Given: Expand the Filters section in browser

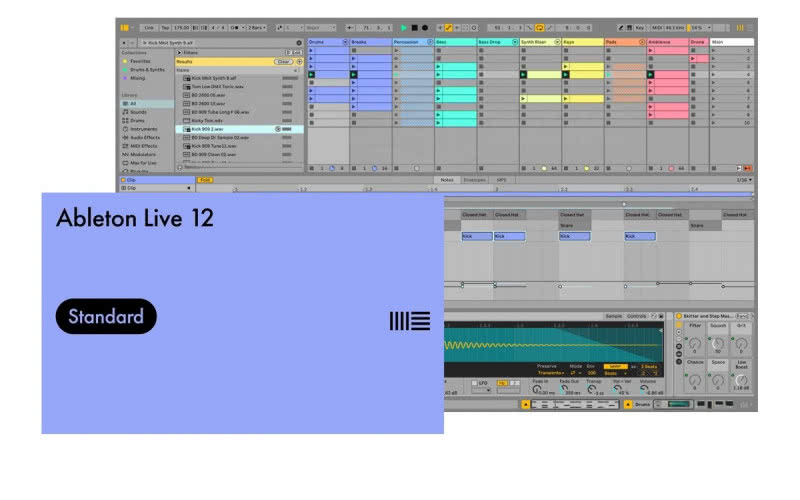Looking at the screenshot, I should [179, 53].
